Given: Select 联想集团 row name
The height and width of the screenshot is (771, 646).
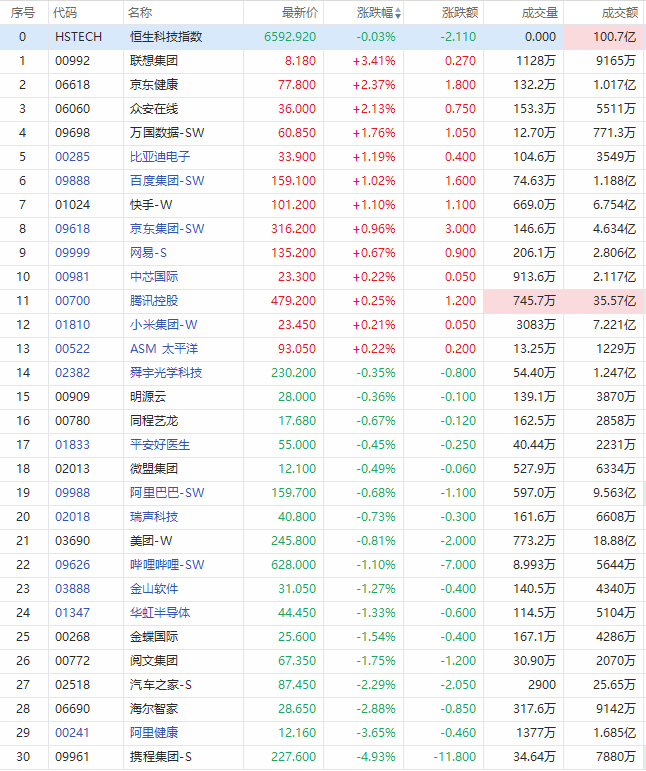Looking at the screenshot, I should [x=154, y=61].
